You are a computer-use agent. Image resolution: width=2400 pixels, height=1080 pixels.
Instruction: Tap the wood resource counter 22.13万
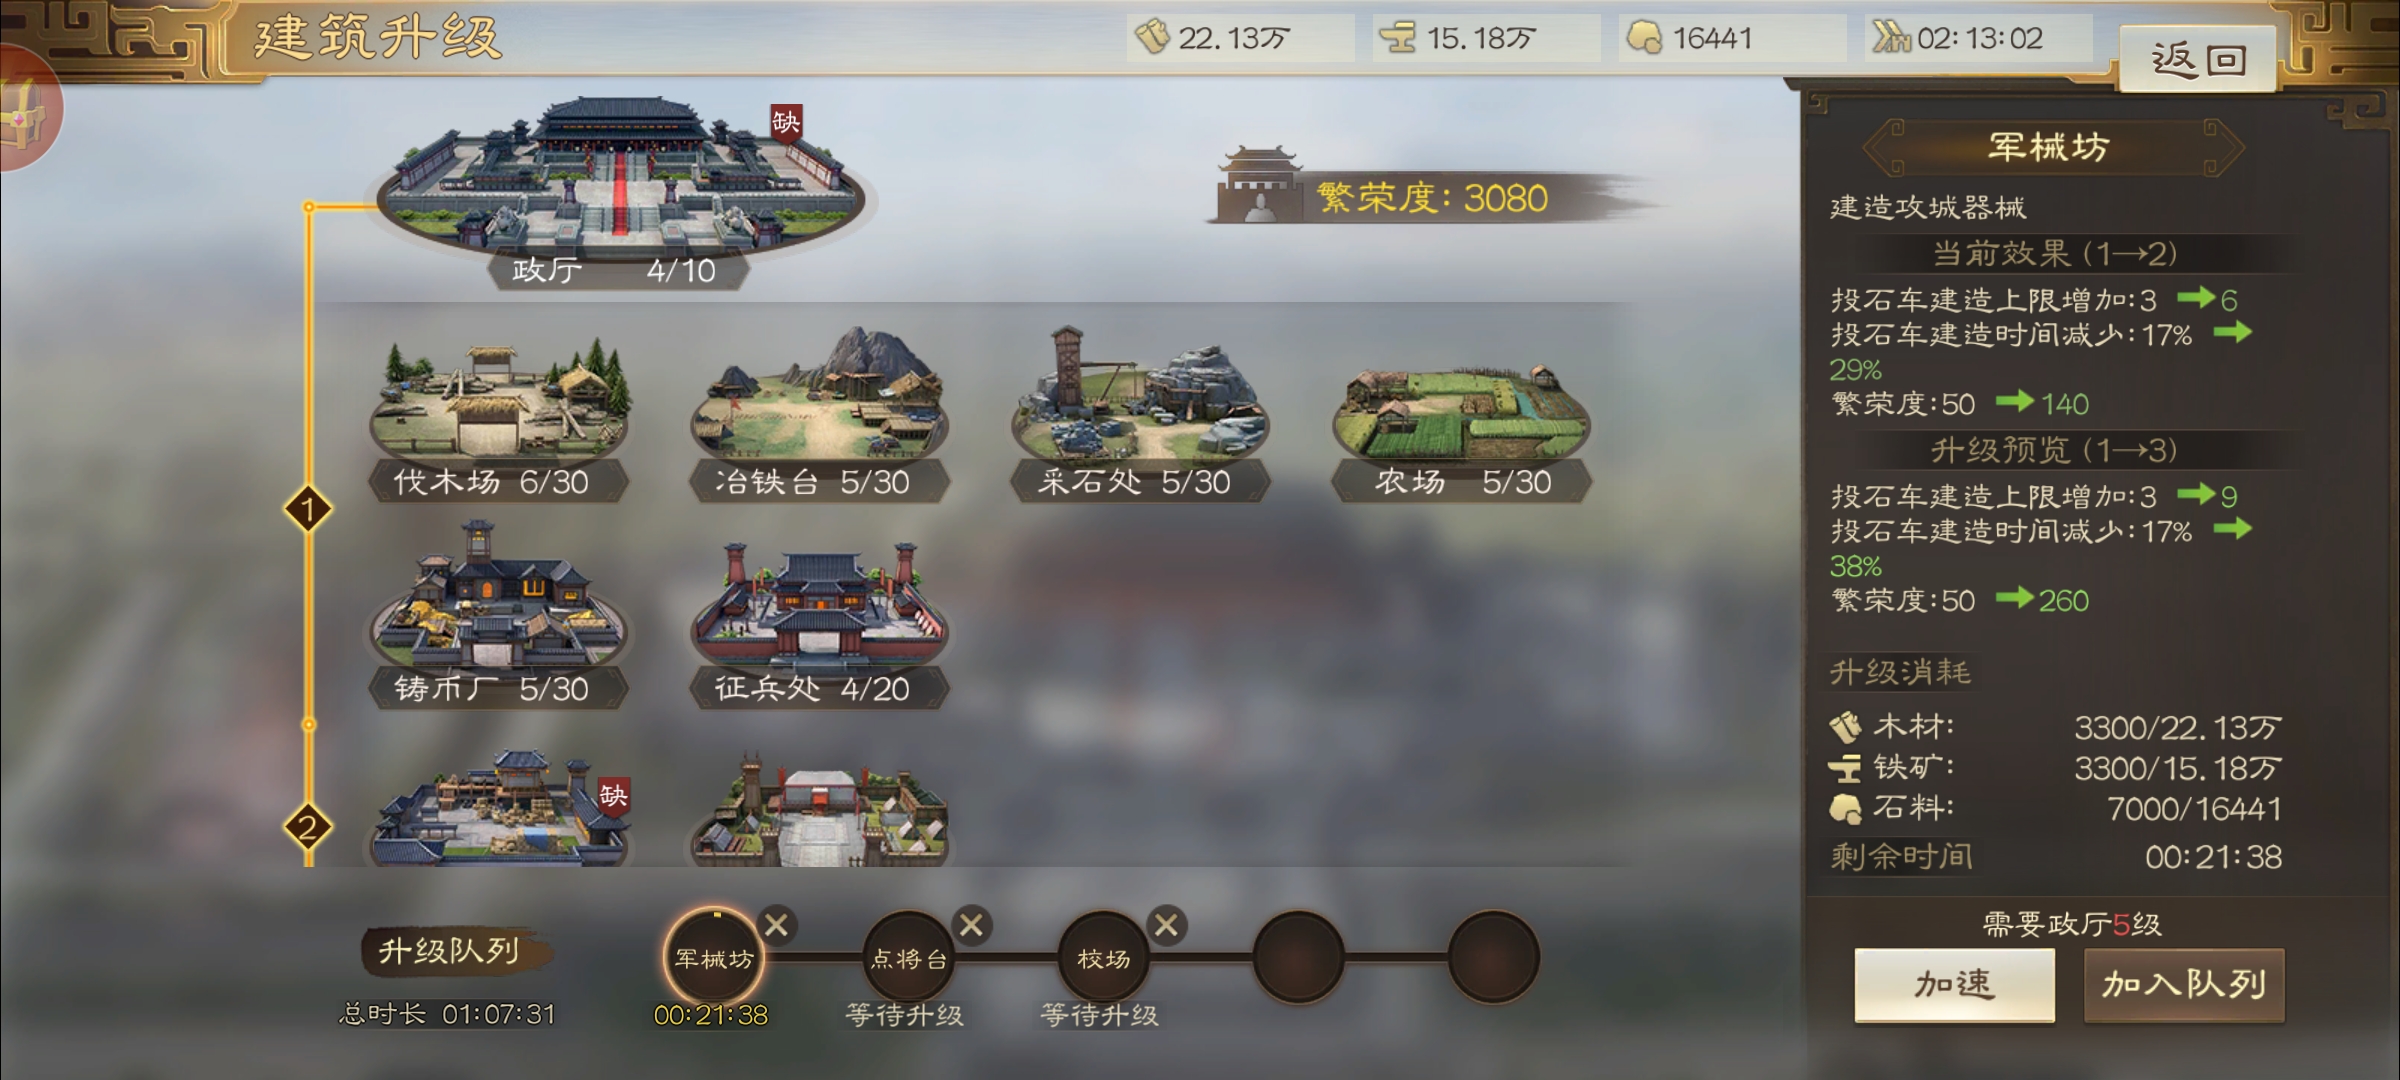(x=1240, y=38)
